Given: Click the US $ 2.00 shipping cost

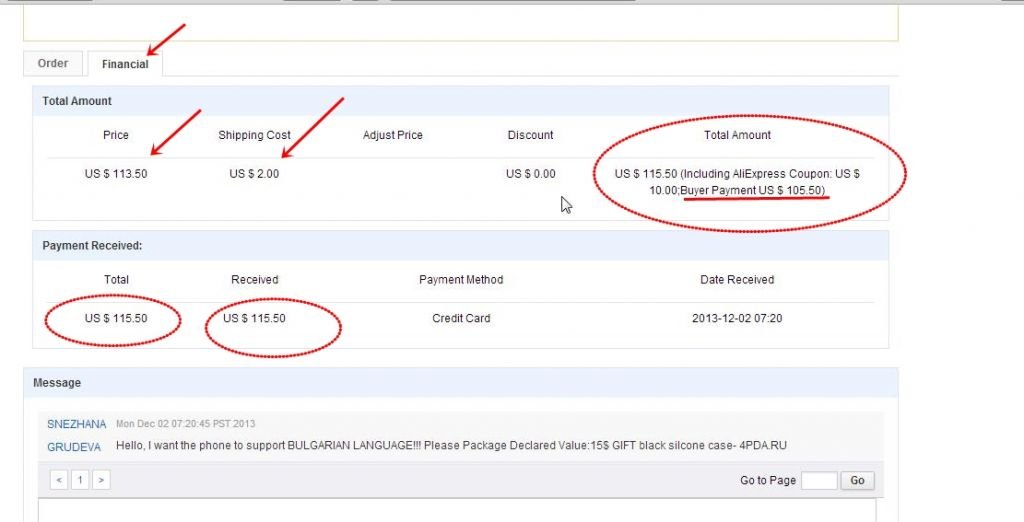Looking at the screenshot, I should click(254, 174).
